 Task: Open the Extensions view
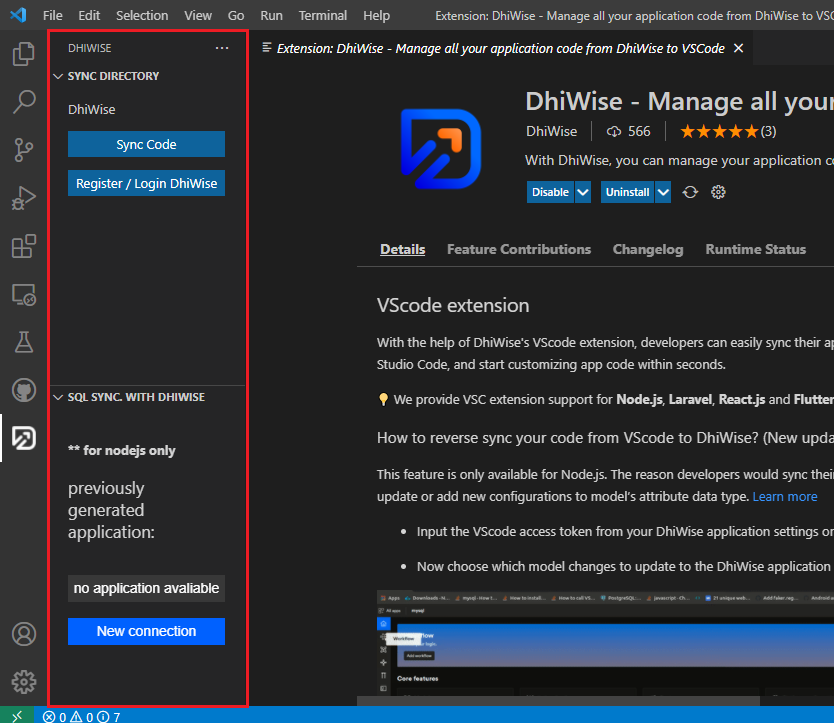click(23, 246)
